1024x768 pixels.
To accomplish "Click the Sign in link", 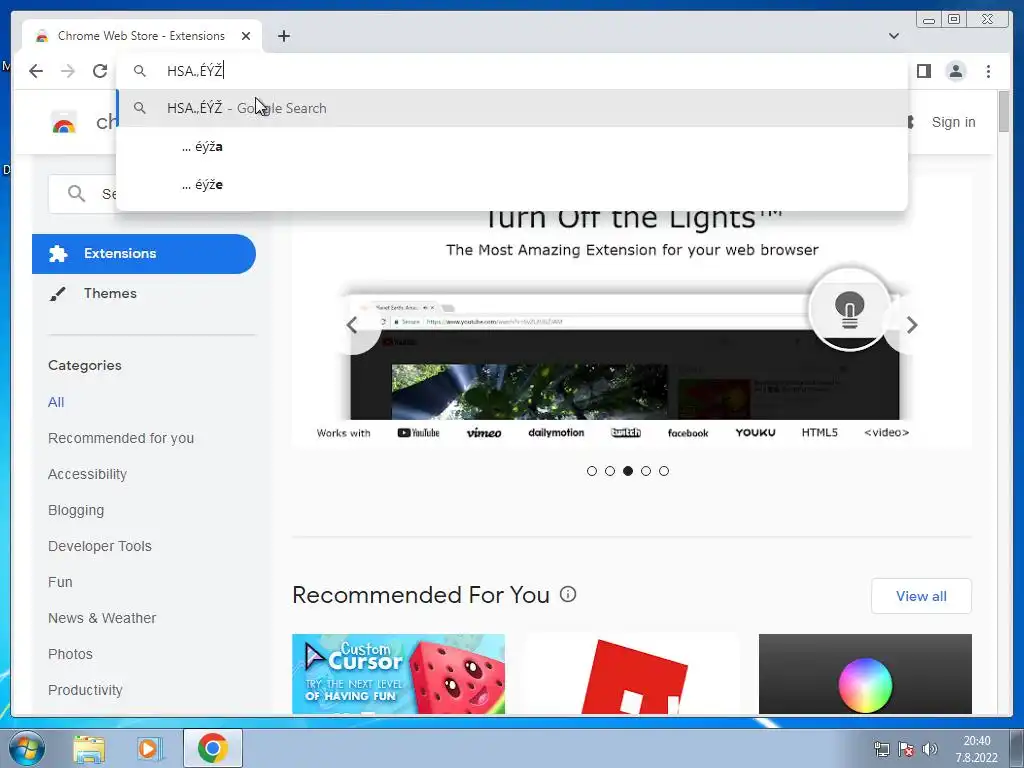I will 953,122.
